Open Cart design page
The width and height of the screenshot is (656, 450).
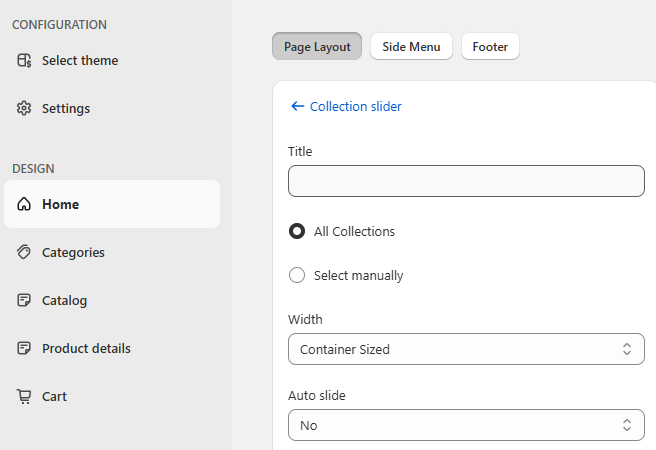112,396
